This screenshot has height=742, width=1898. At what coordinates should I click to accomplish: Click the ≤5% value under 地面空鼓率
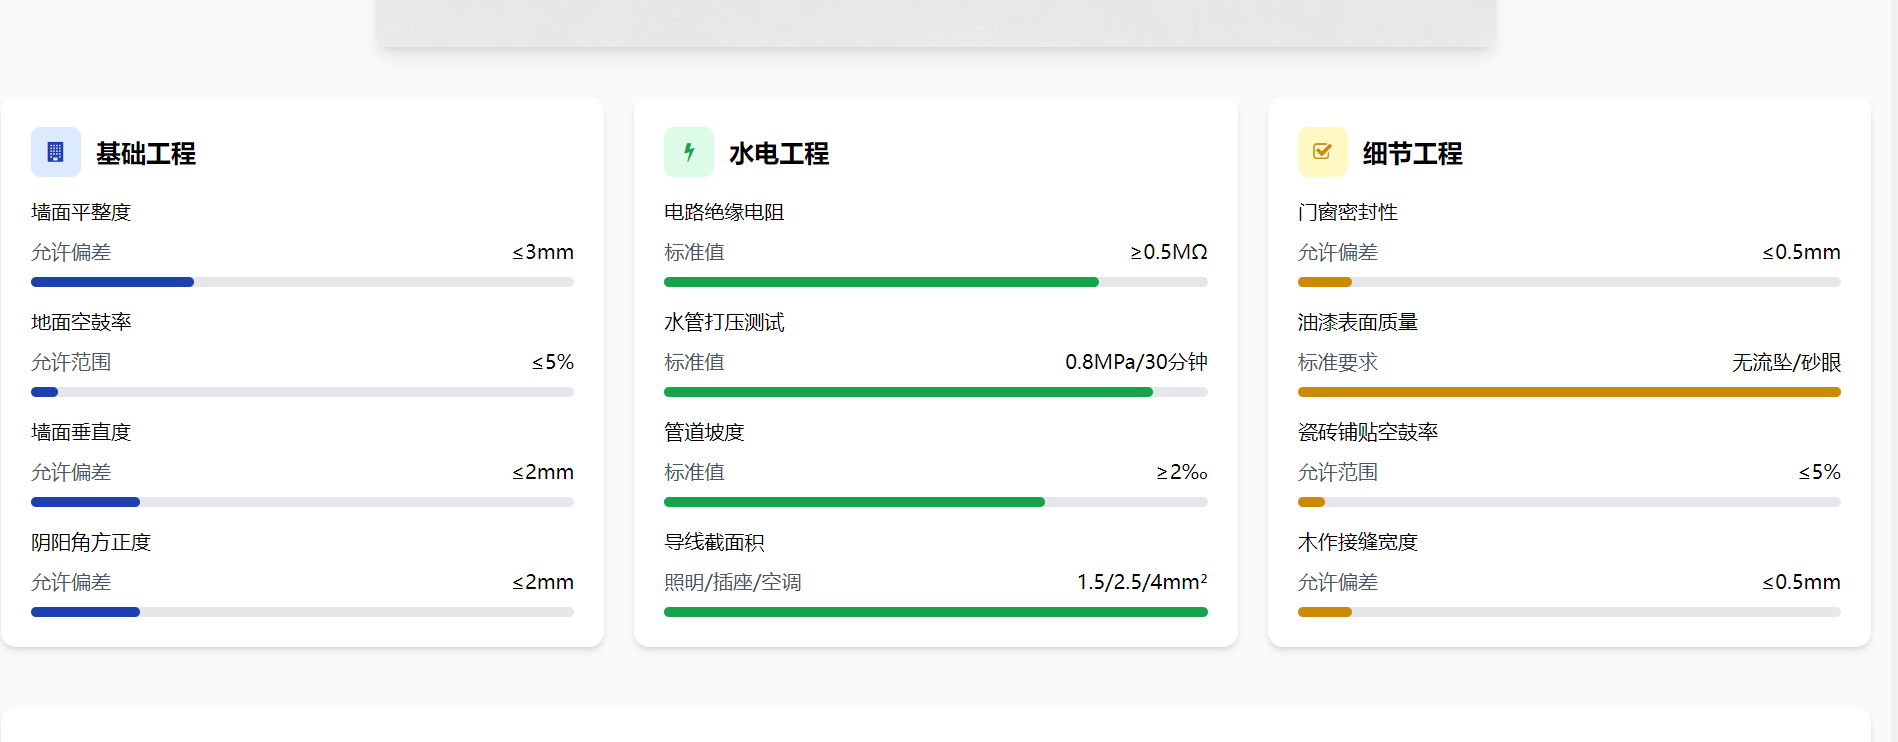[x=553, y=362]
